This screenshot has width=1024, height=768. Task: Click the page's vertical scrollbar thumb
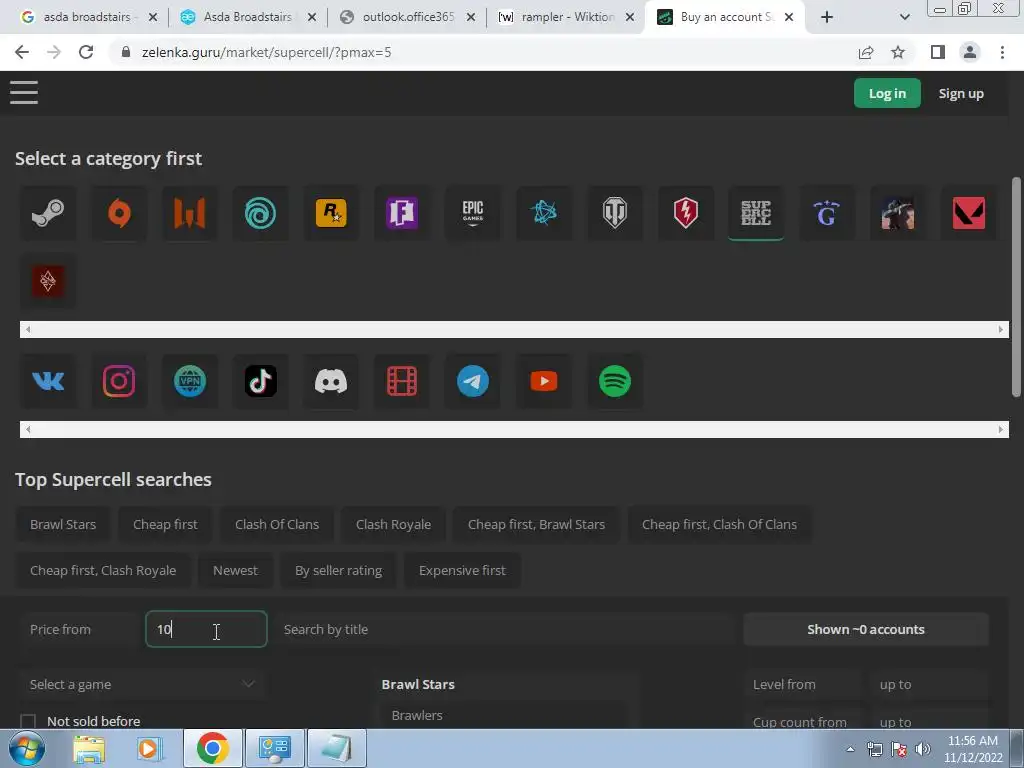click(x=1016, y=286)
